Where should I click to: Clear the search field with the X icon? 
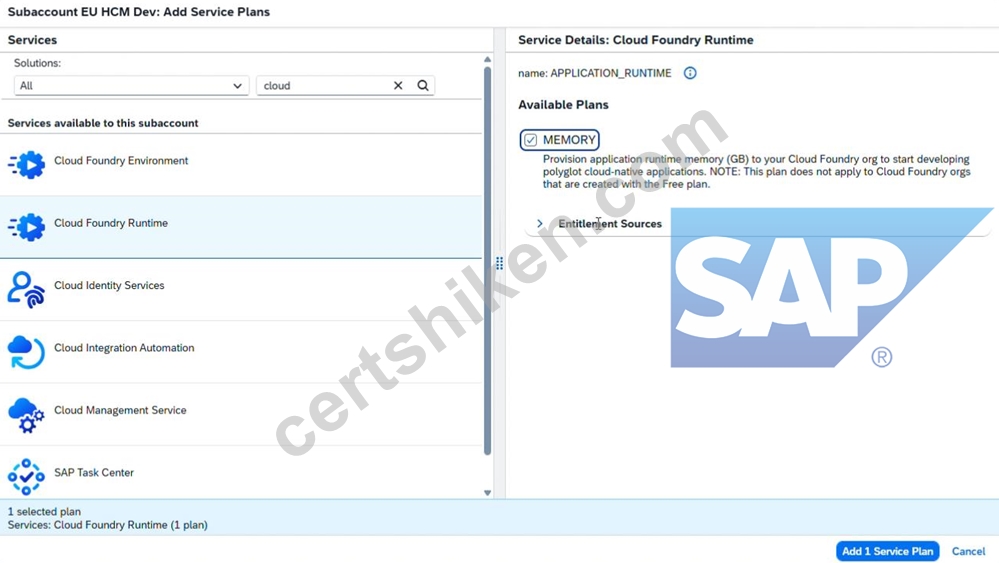click(x=398, y=85)
